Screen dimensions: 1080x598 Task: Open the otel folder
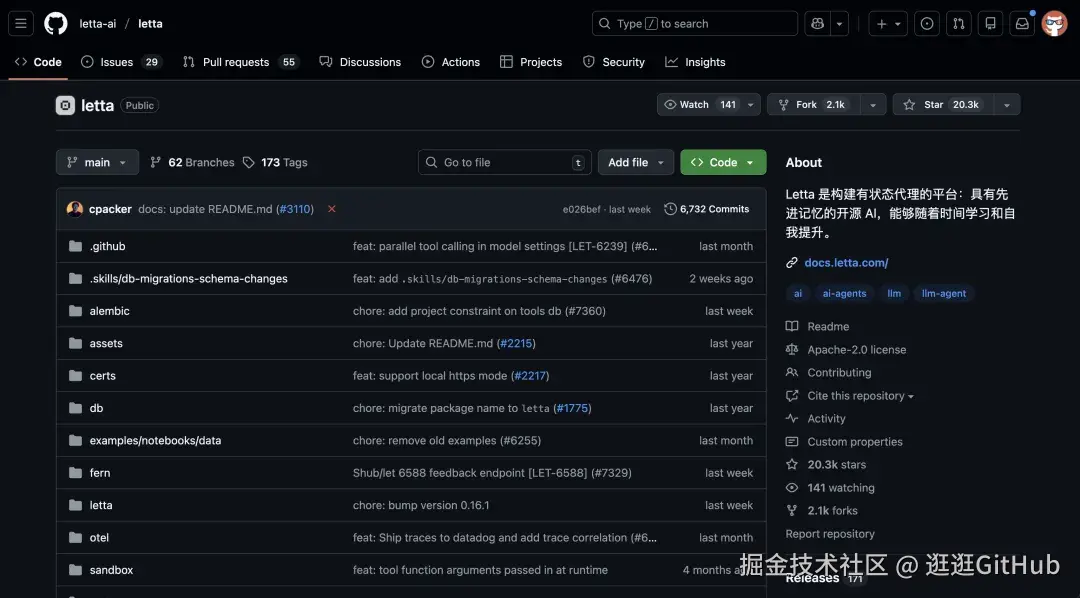coord(99,537)
